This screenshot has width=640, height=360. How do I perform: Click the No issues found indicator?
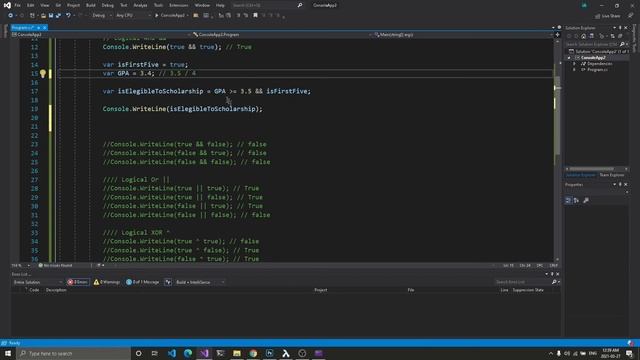coord(55,265)
